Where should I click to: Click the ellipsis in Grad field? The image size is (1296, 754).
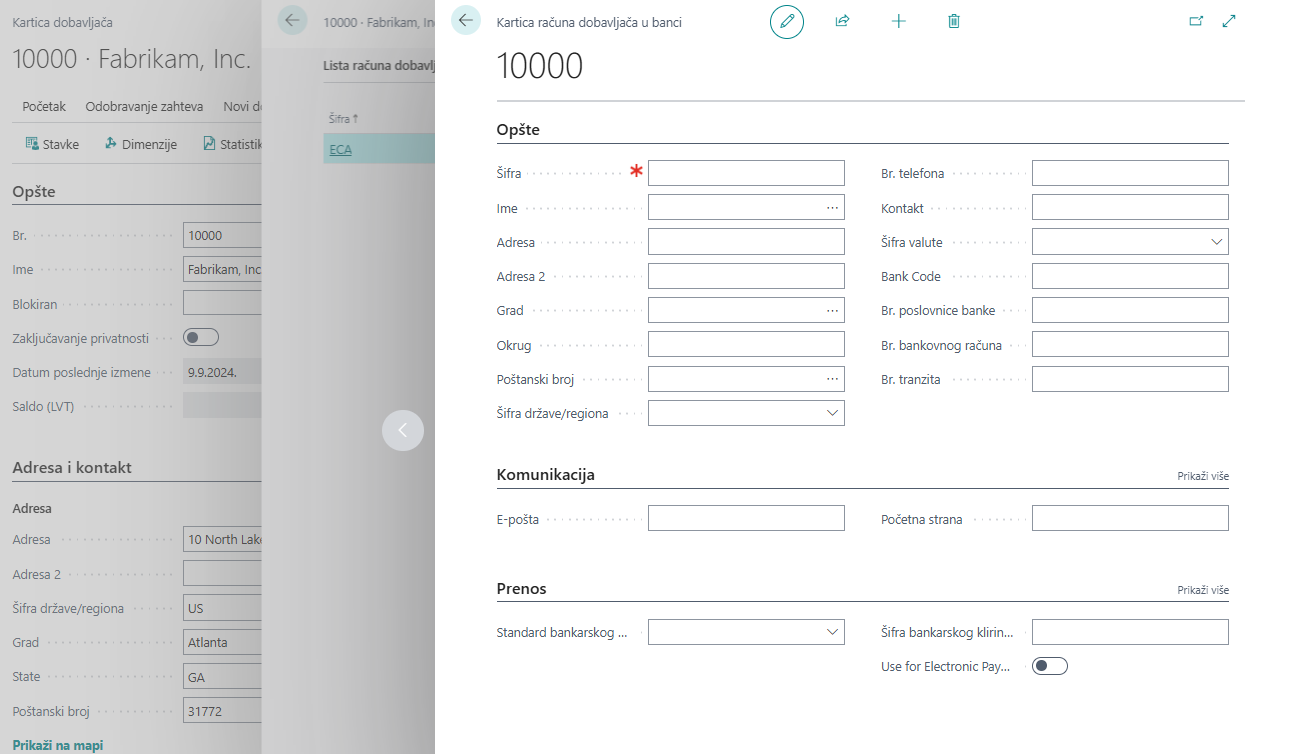click(x=832, y=311)
